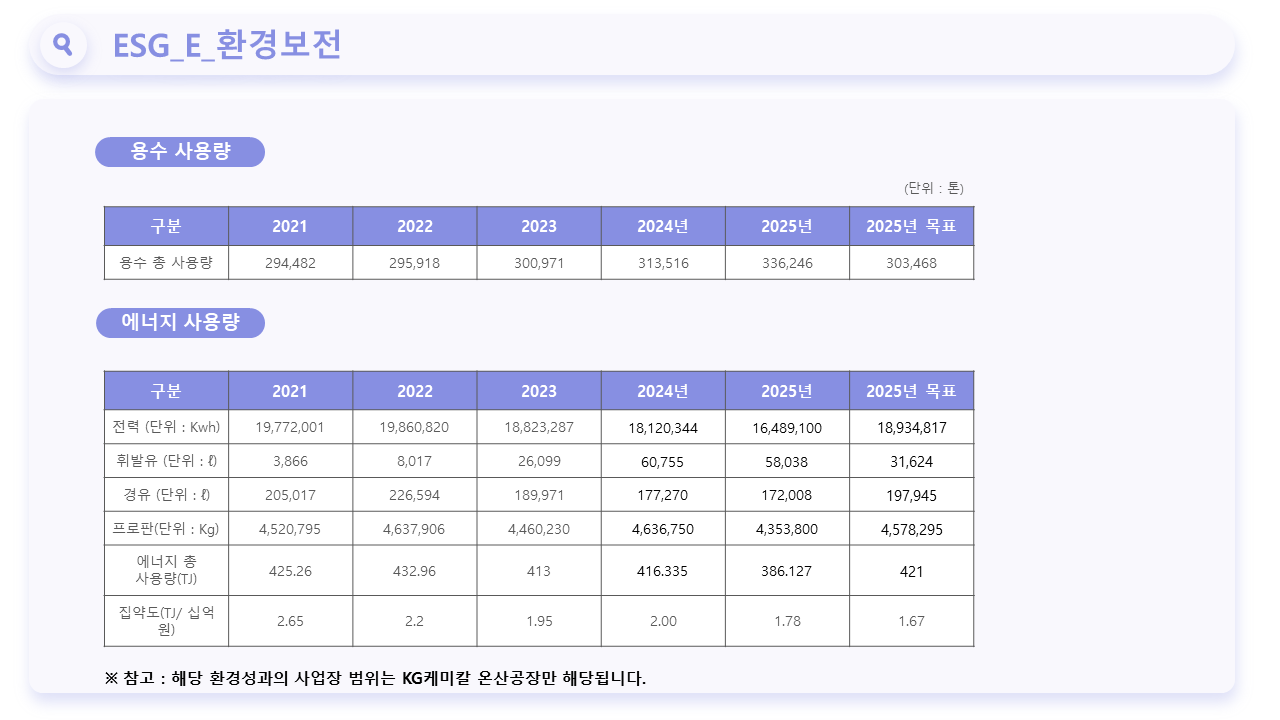Click the 휘발유 row label
Image resolution: width=1280 pixels, height=720 pixels.
click(x=166, y=461)
